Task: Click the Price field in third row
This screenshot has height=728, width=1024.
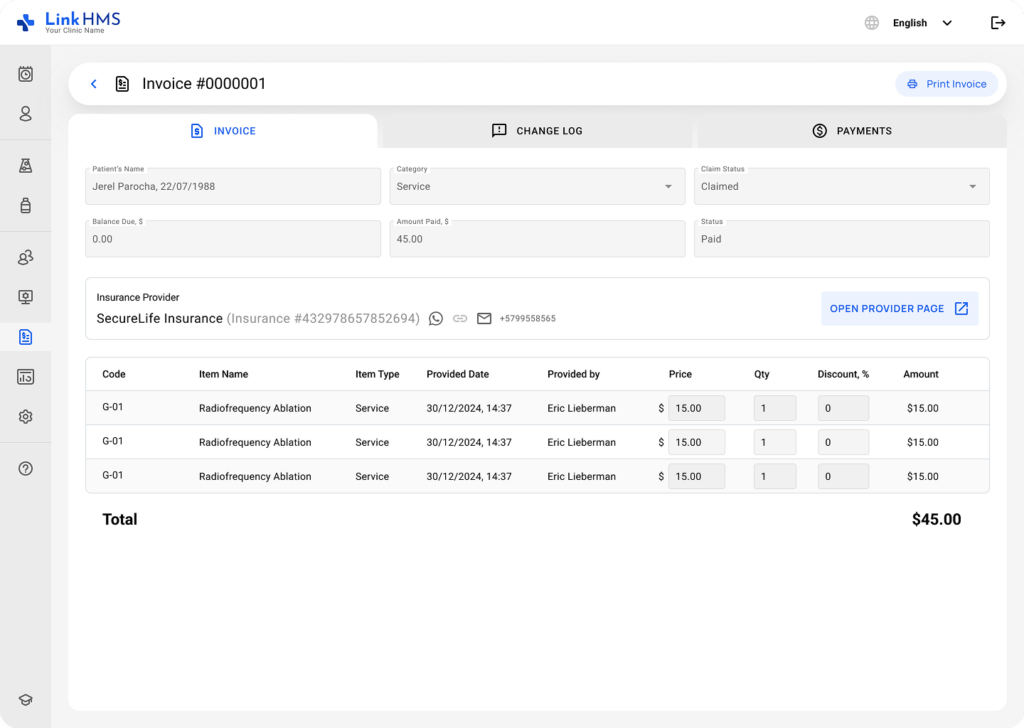Action: point(696,476)
